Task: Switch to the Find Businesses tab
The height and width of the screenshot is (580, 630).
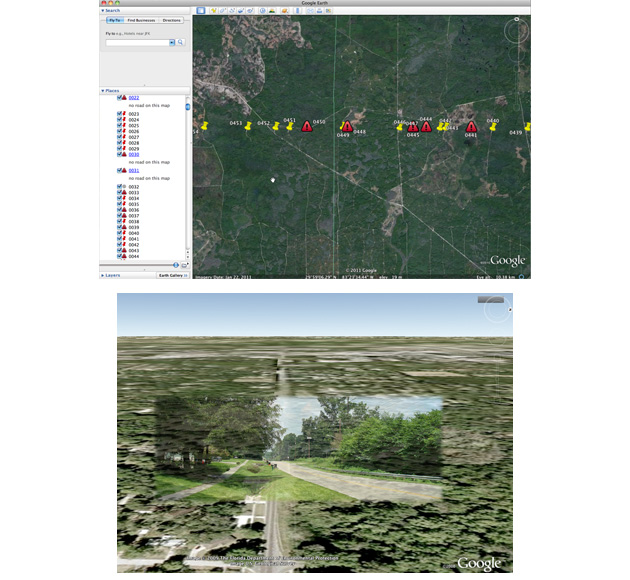Action: pyautogui.click(x=141, y=20)
